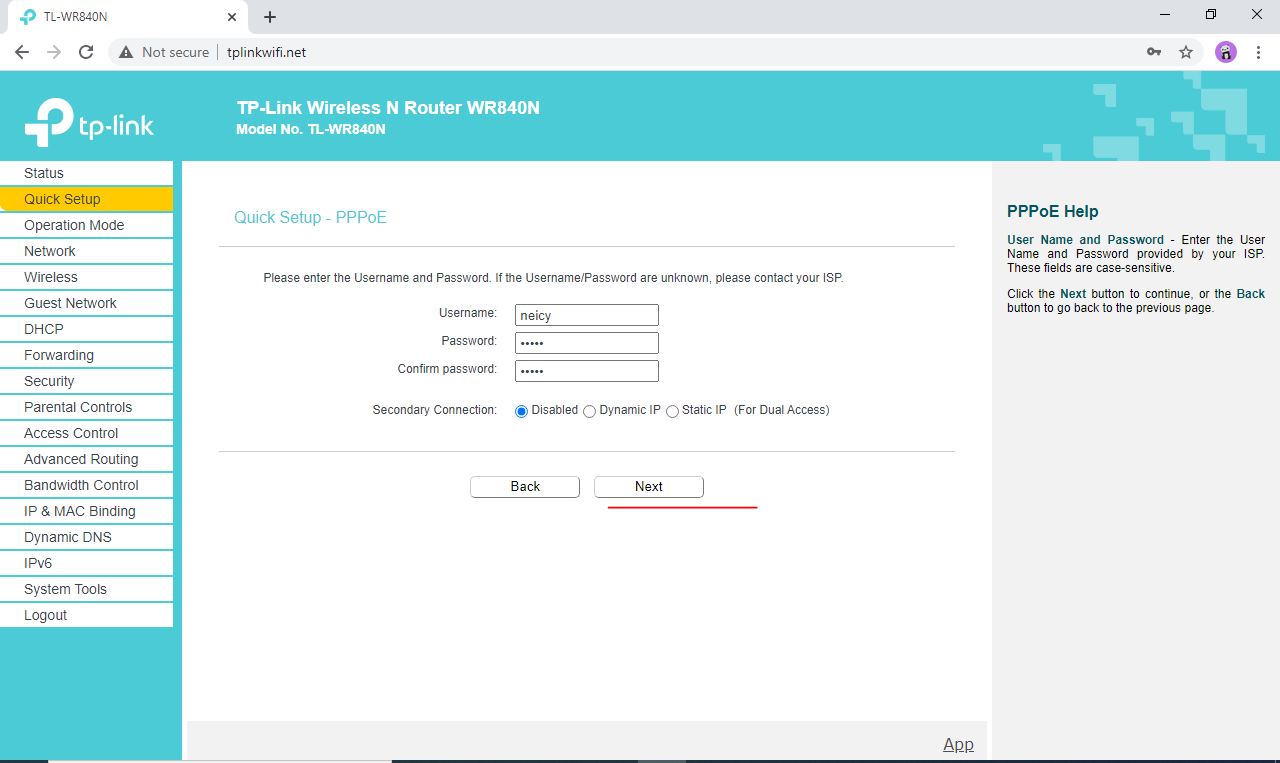This screenshot has width=1280, height=763.
Task: Open the Network menu item
Action: pos(87,251)
